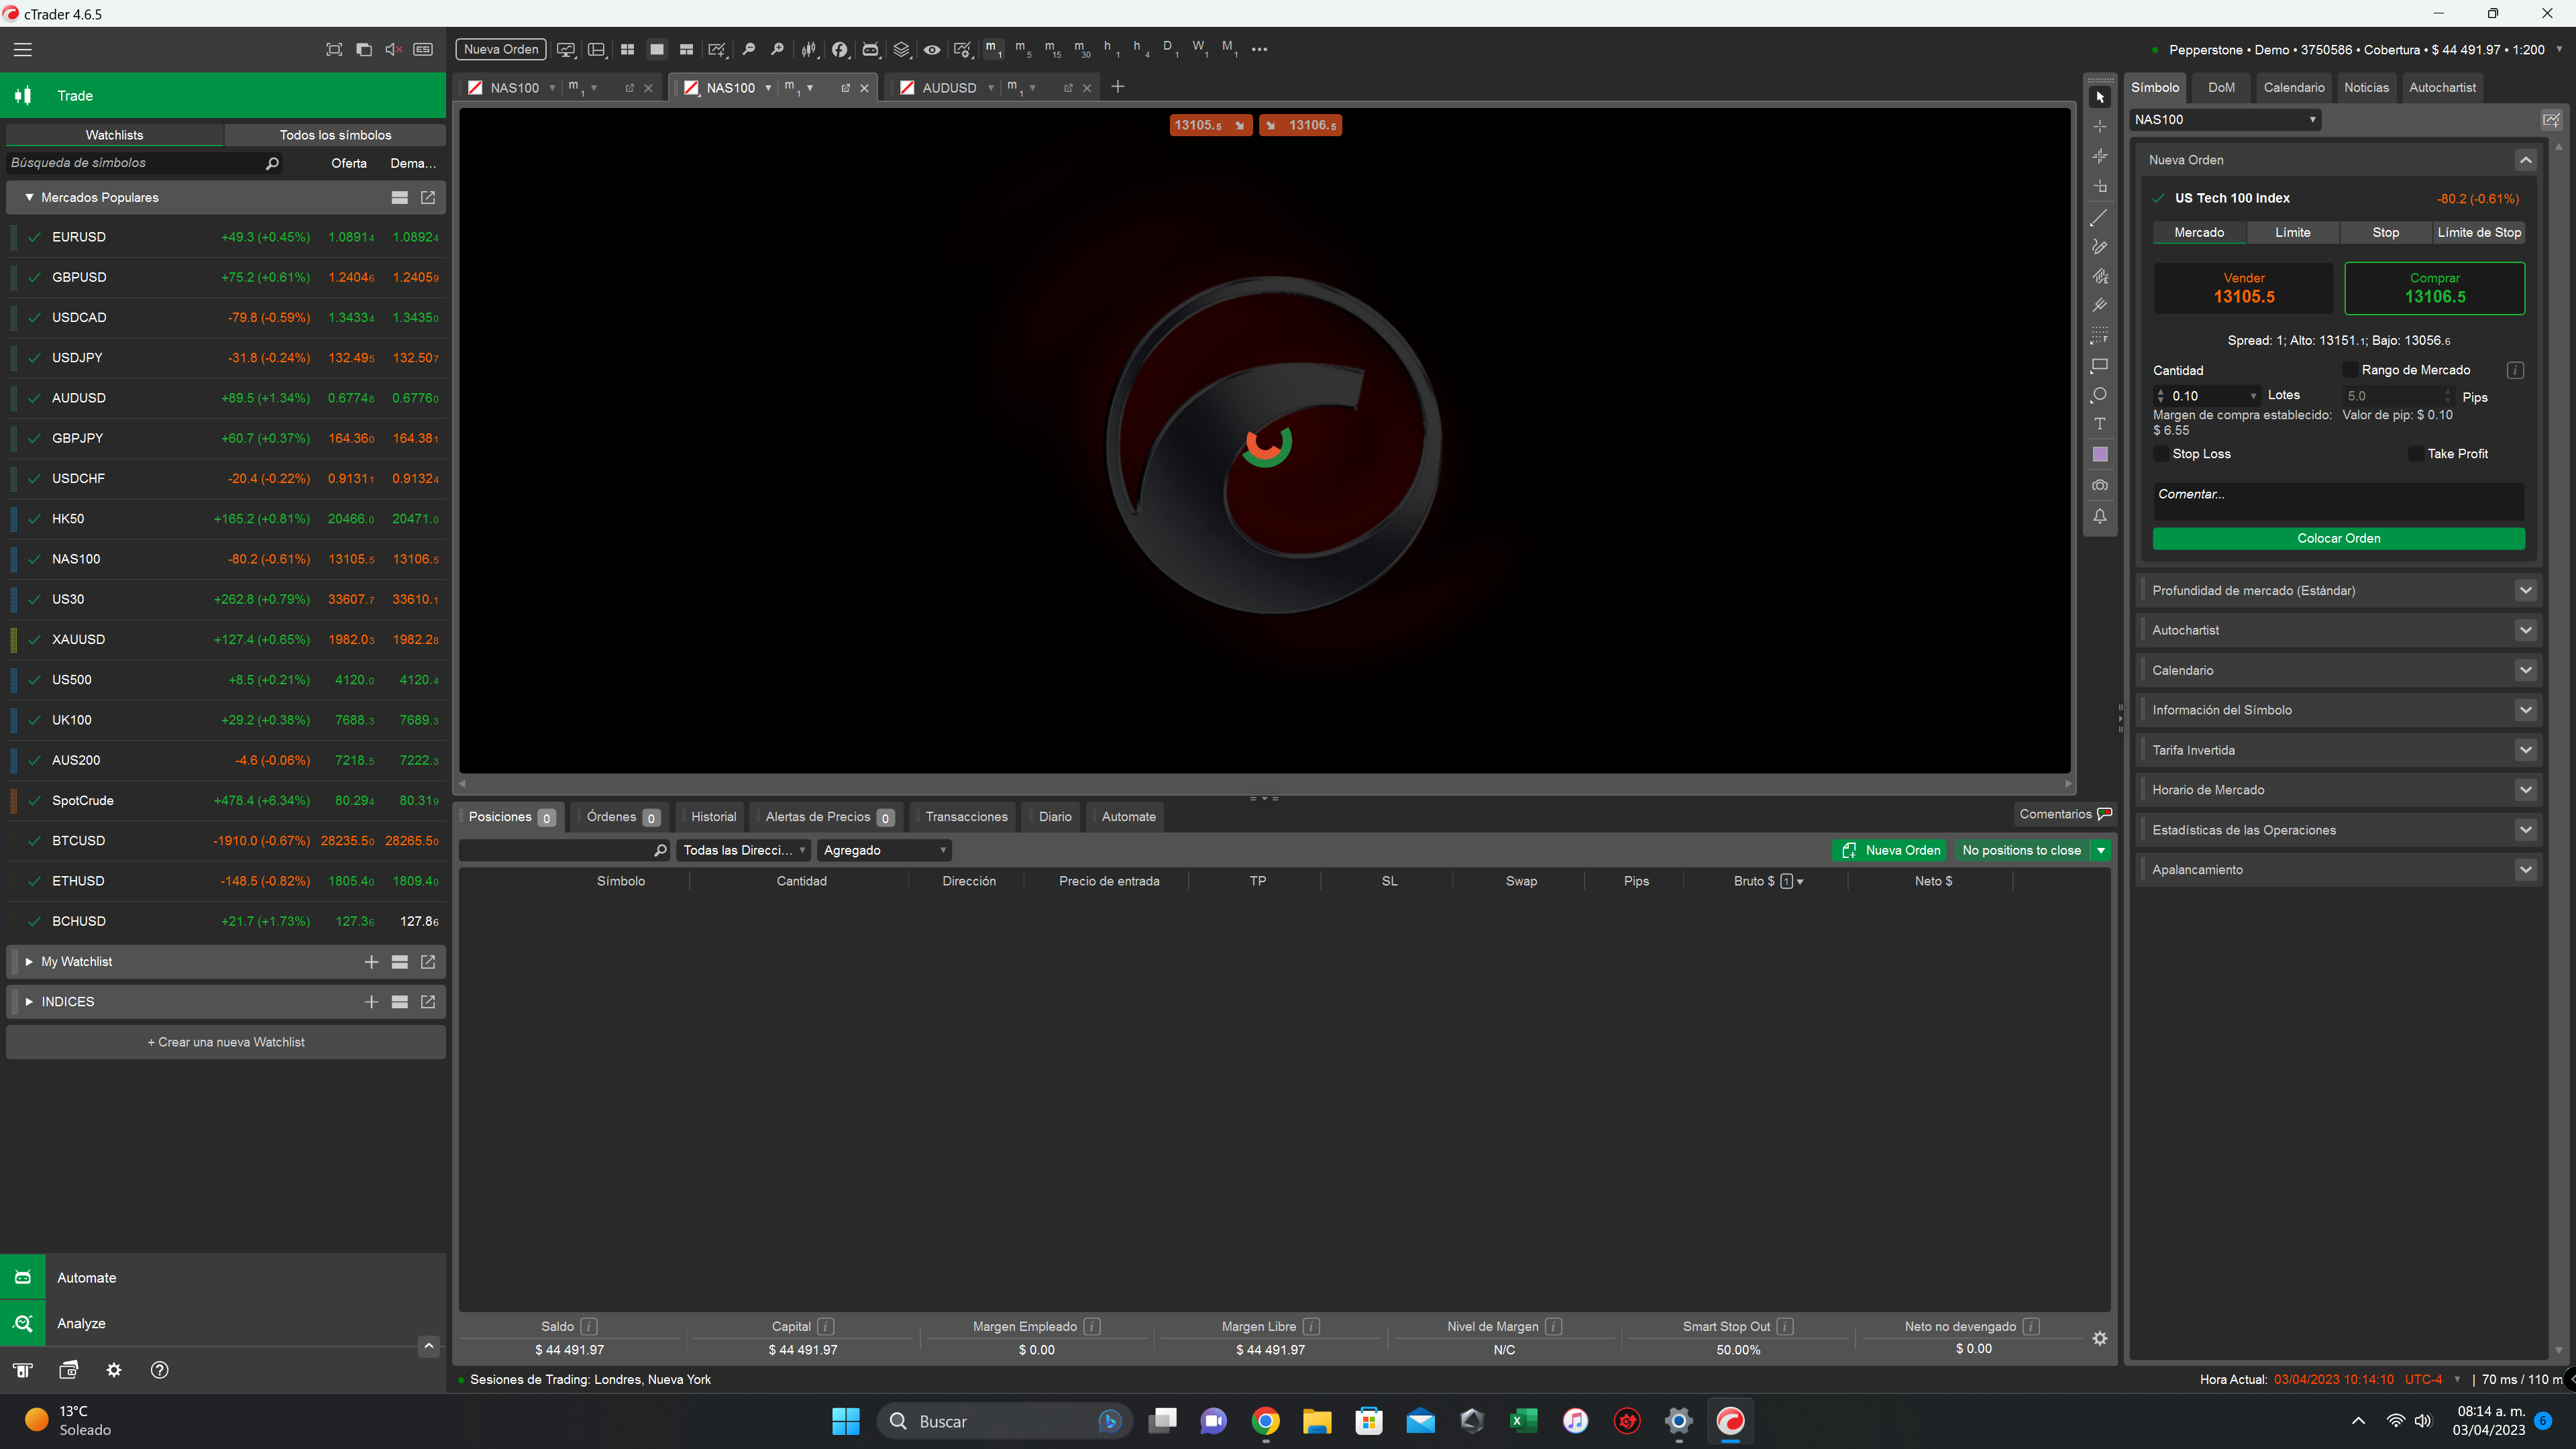Image resolution: width=2576 pixels, height=1449 pixels.
Task: Open the Todas las Direcciones filter dropdown
Action: point(743,850)
